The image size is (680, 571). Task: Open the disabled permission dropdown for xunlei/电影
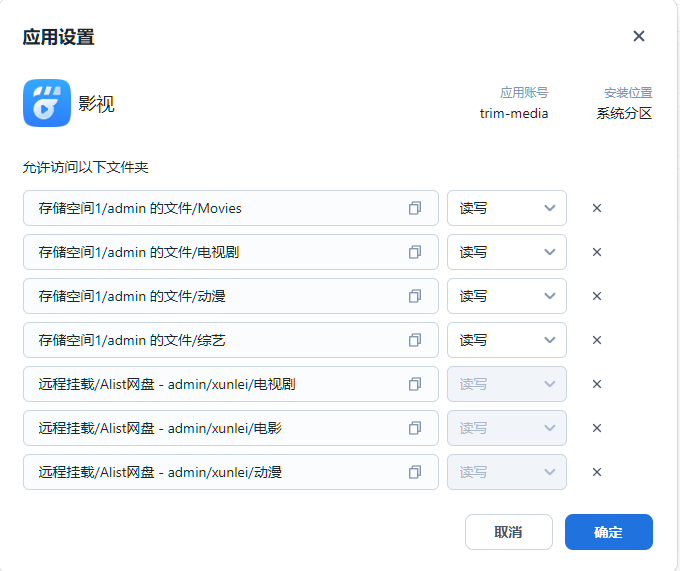click(507, 428)
